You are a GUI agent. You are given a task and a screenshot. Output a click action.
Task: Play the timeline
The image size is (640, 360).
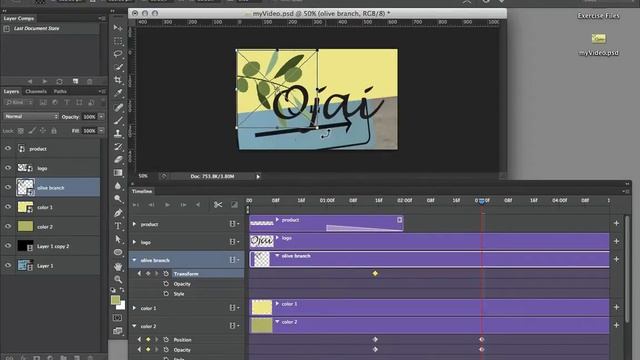pos(167,204)
